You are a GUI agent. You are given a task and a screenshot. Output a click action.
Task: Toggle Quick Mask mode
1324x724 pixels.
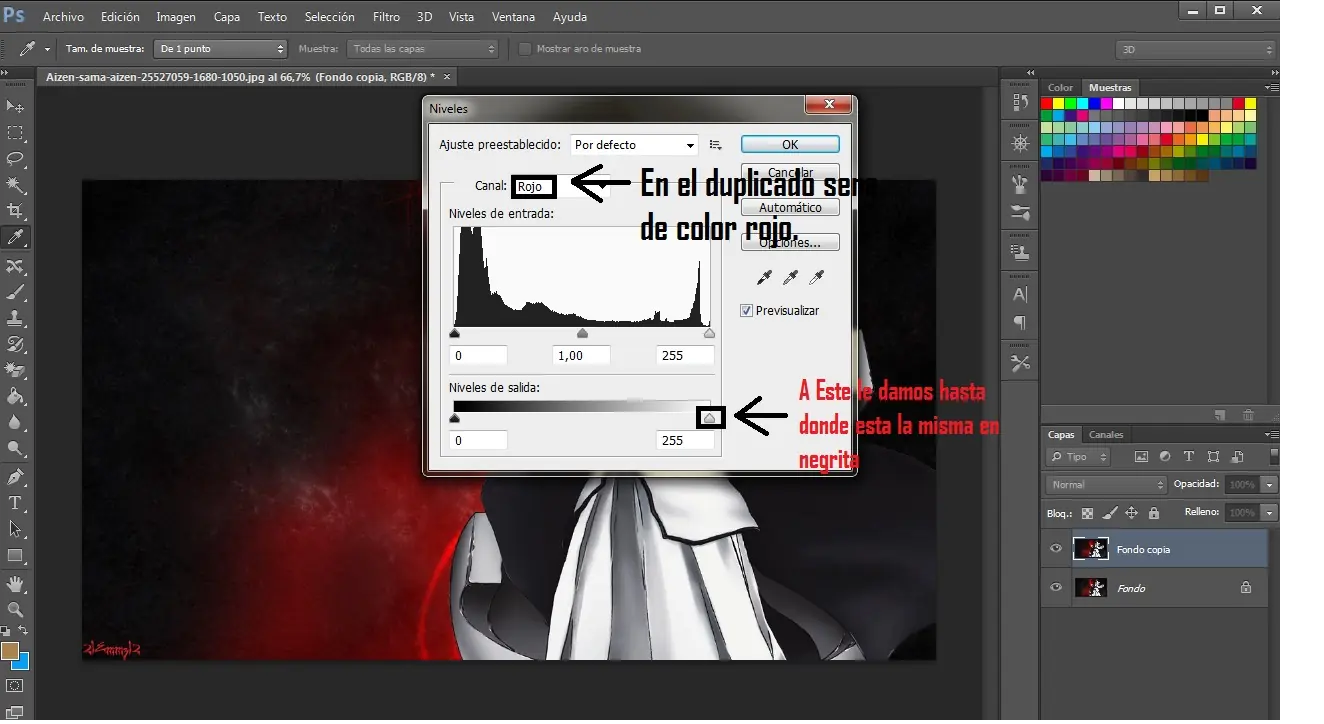tap(15, 686)
